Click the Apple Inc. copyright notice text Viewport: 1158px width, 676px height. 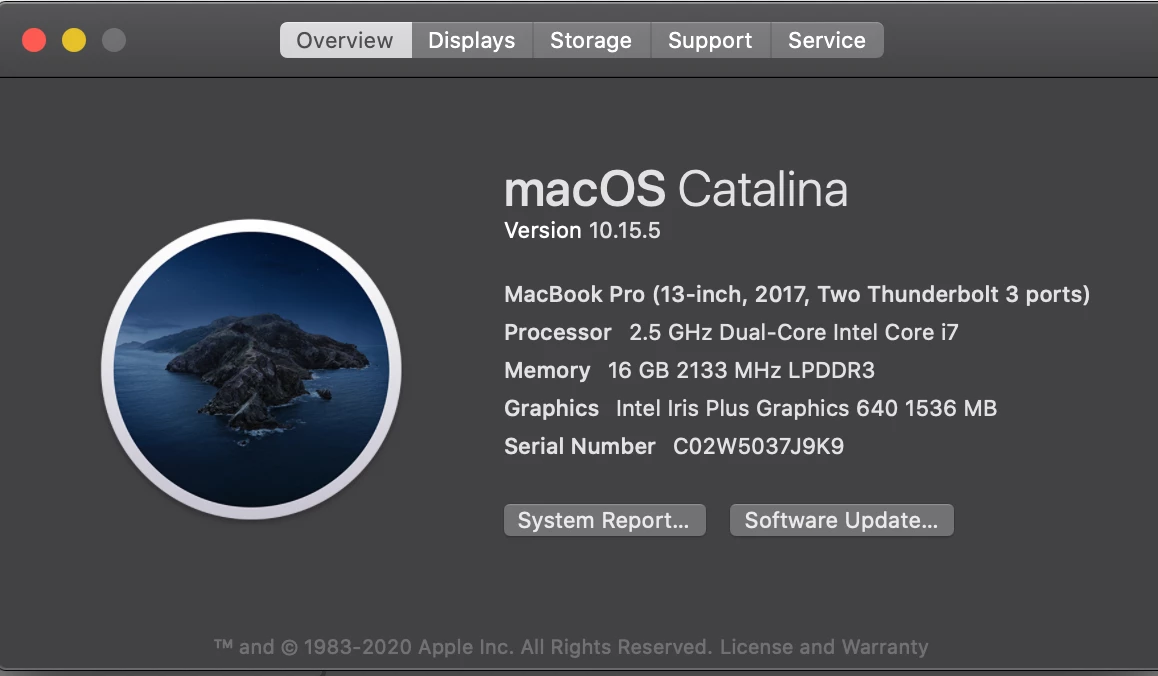(463, 647)
